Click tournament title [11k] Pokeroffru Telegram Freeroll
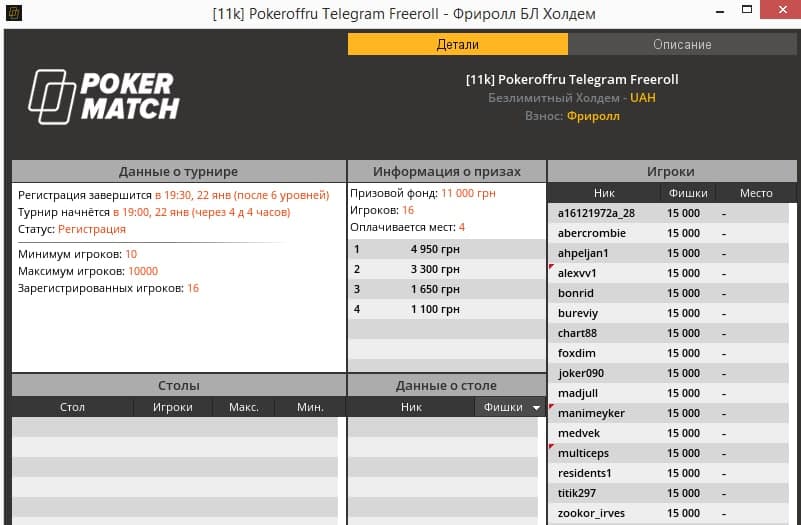Image resolution: width=801 pixels, height=525 pixels. (x=572, y=80)
